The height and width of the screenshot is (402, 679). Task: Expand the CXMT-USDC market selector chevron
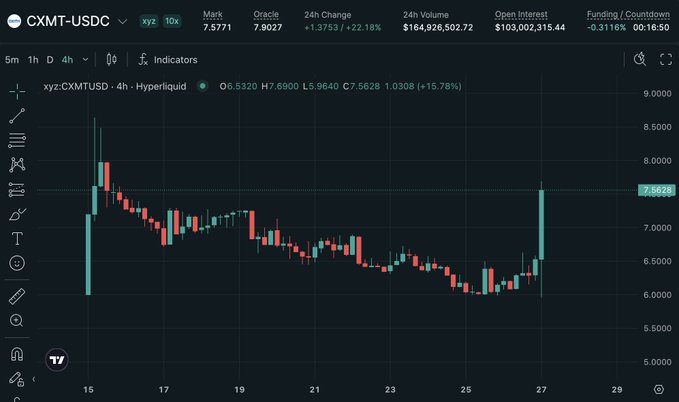point(123,21)
